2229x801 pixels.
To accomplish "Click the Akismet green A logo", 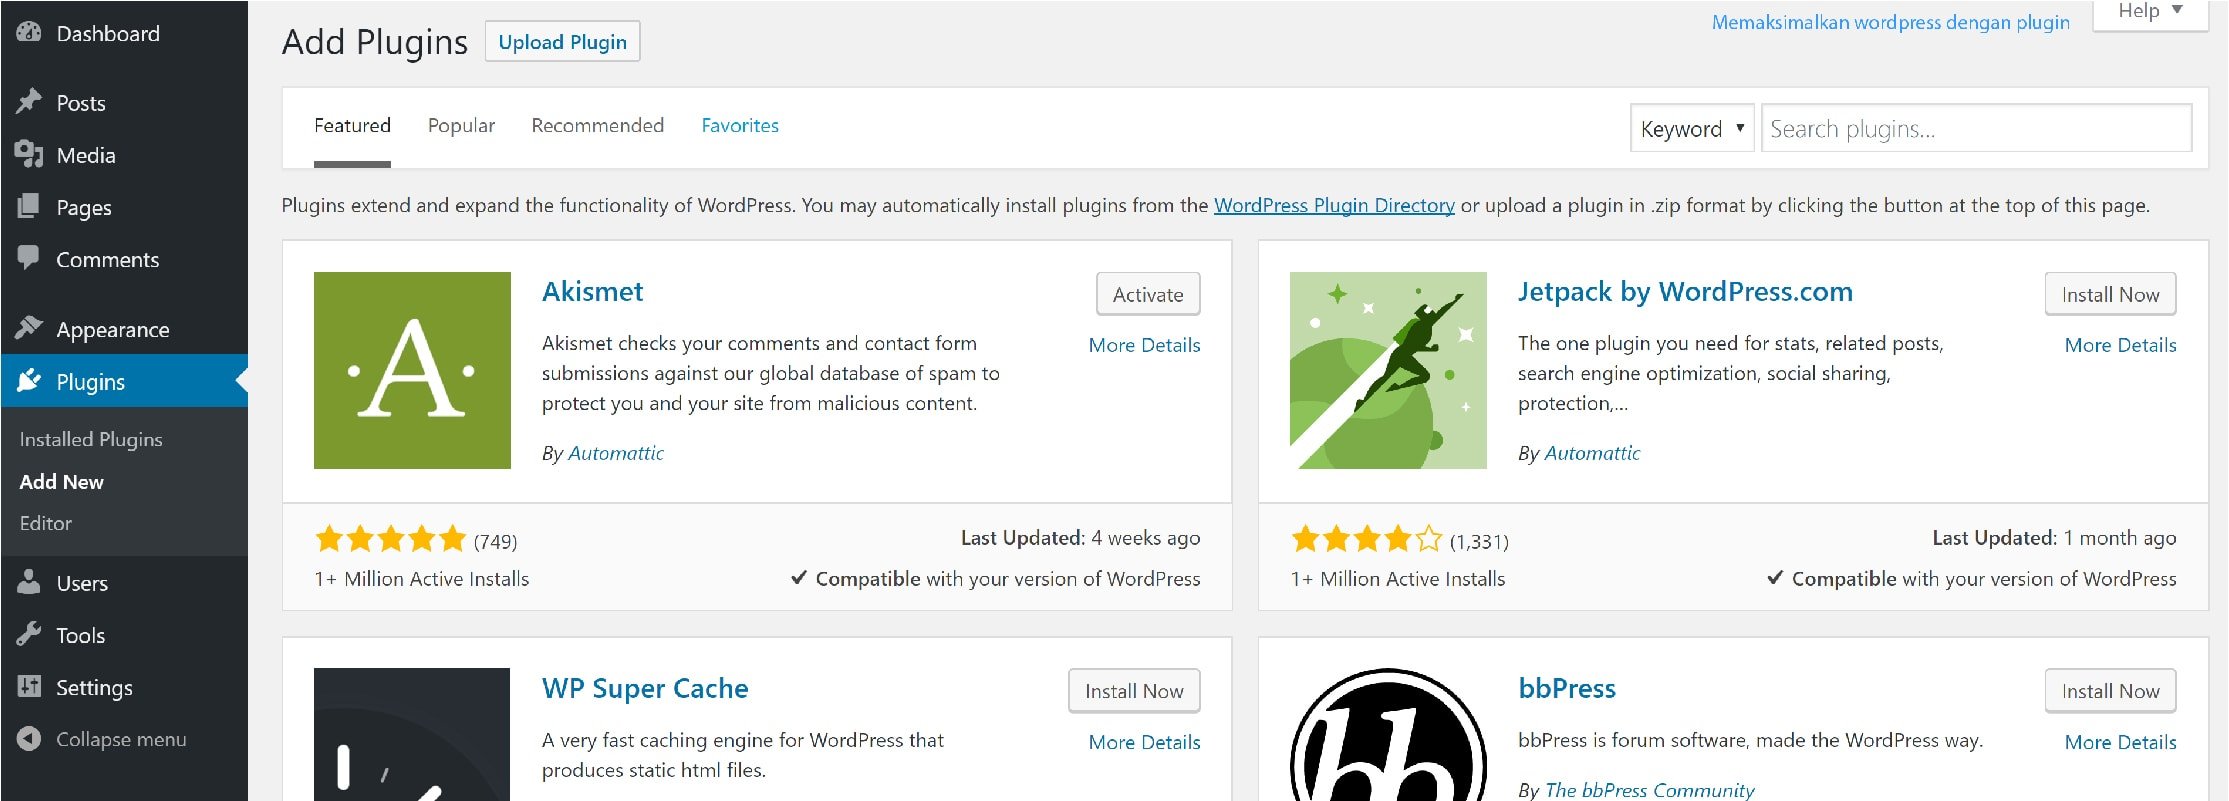I will [412, 370].
